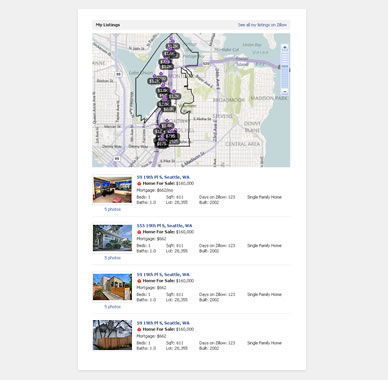This screenshot has width=388, height=380.
Task: Click Home For Sale: $160,000 in fourth listing
Action: click(168, 329)
